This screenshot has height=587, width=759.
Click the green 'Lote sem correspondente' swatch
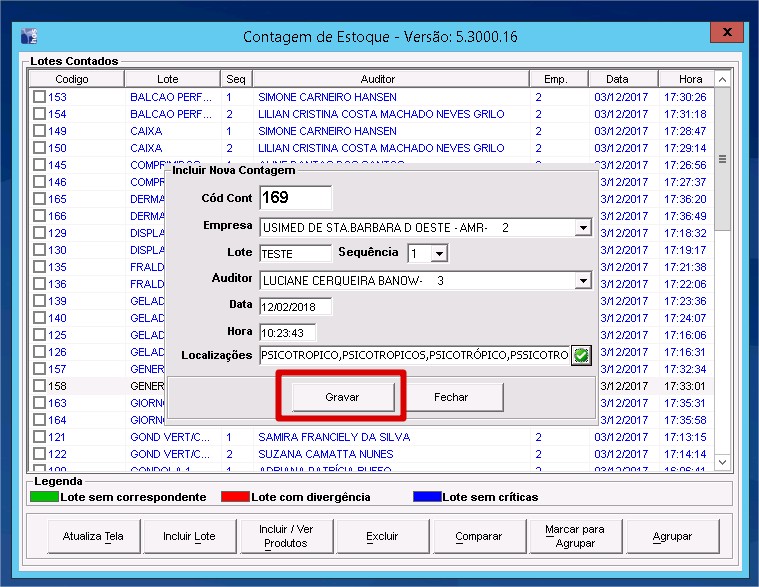(x=46, y=497)
